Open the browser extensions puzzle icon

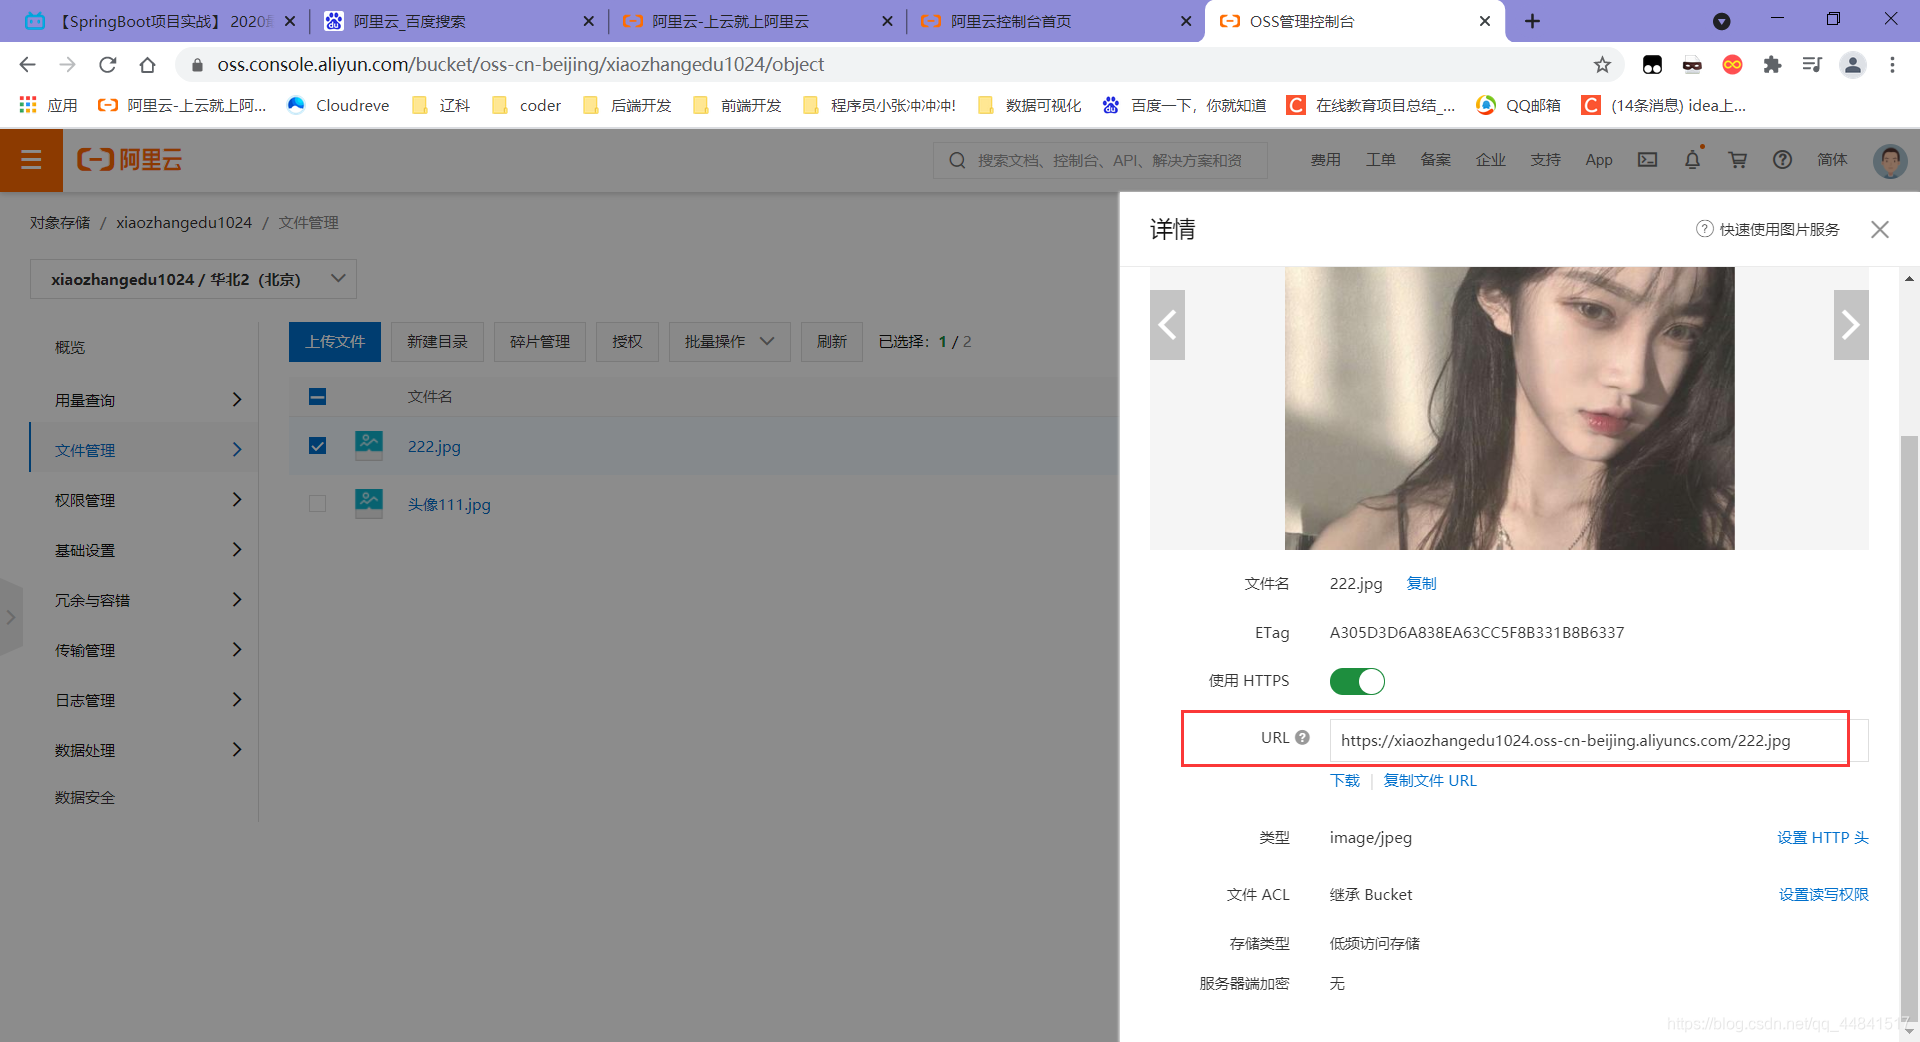click(1772, 65)
